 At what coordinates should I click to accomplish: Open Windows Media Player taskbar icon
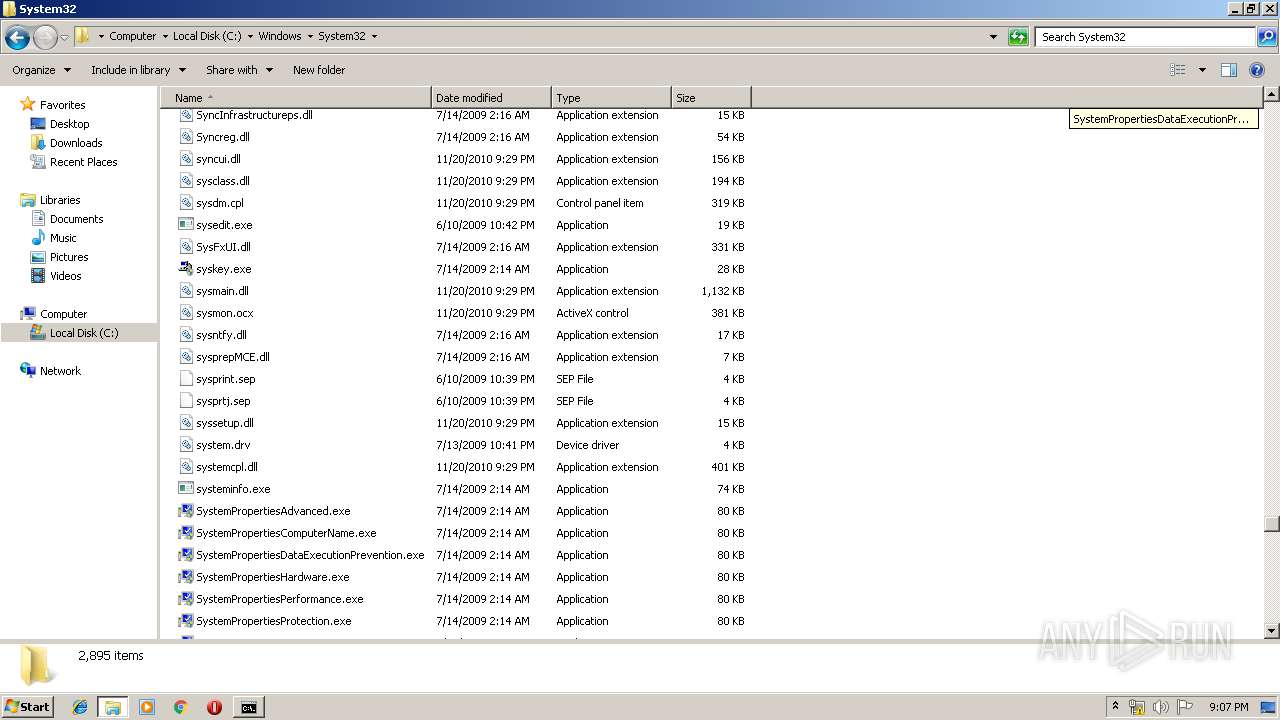pyautogui.click(x=147, y=707)
